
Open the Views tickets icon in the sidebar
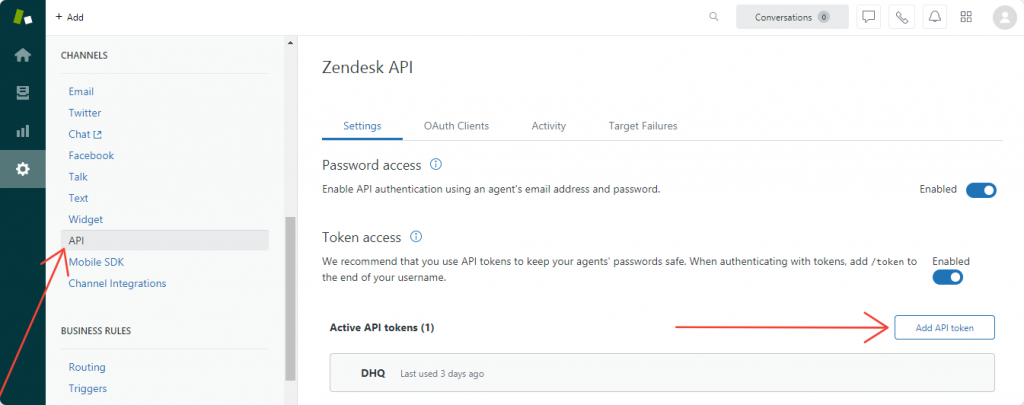pyautogui.click(x=22, y=93)
